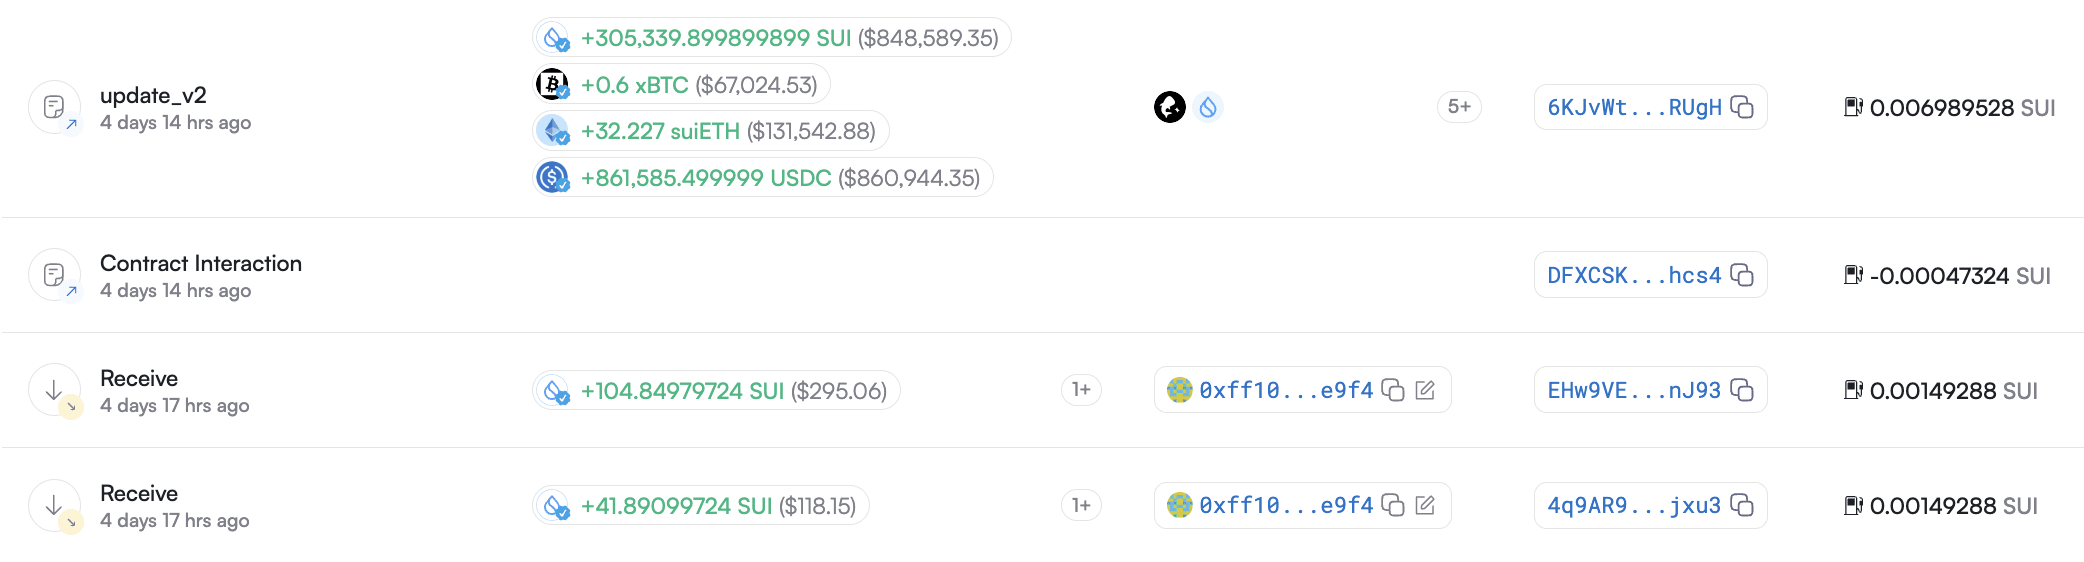2084x562 pixels.
Task: Expand the 5+ more items badge
Action: 1459,107
